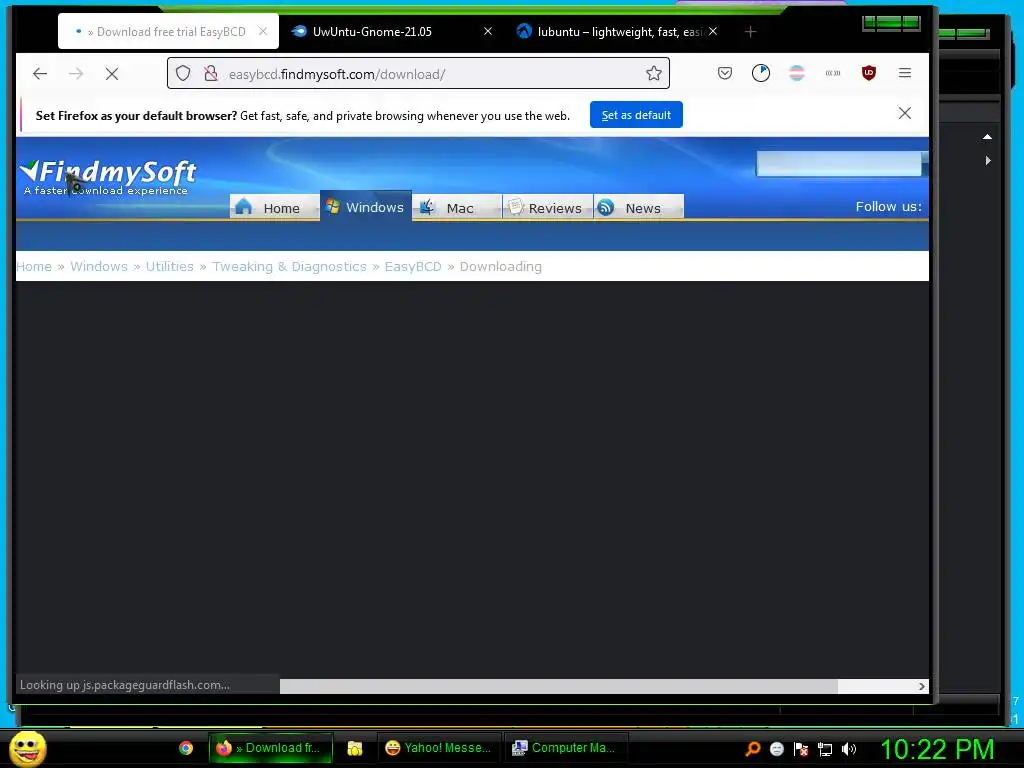
Task: Open the uBlock Origin extension icon
Action: point(869,73)
